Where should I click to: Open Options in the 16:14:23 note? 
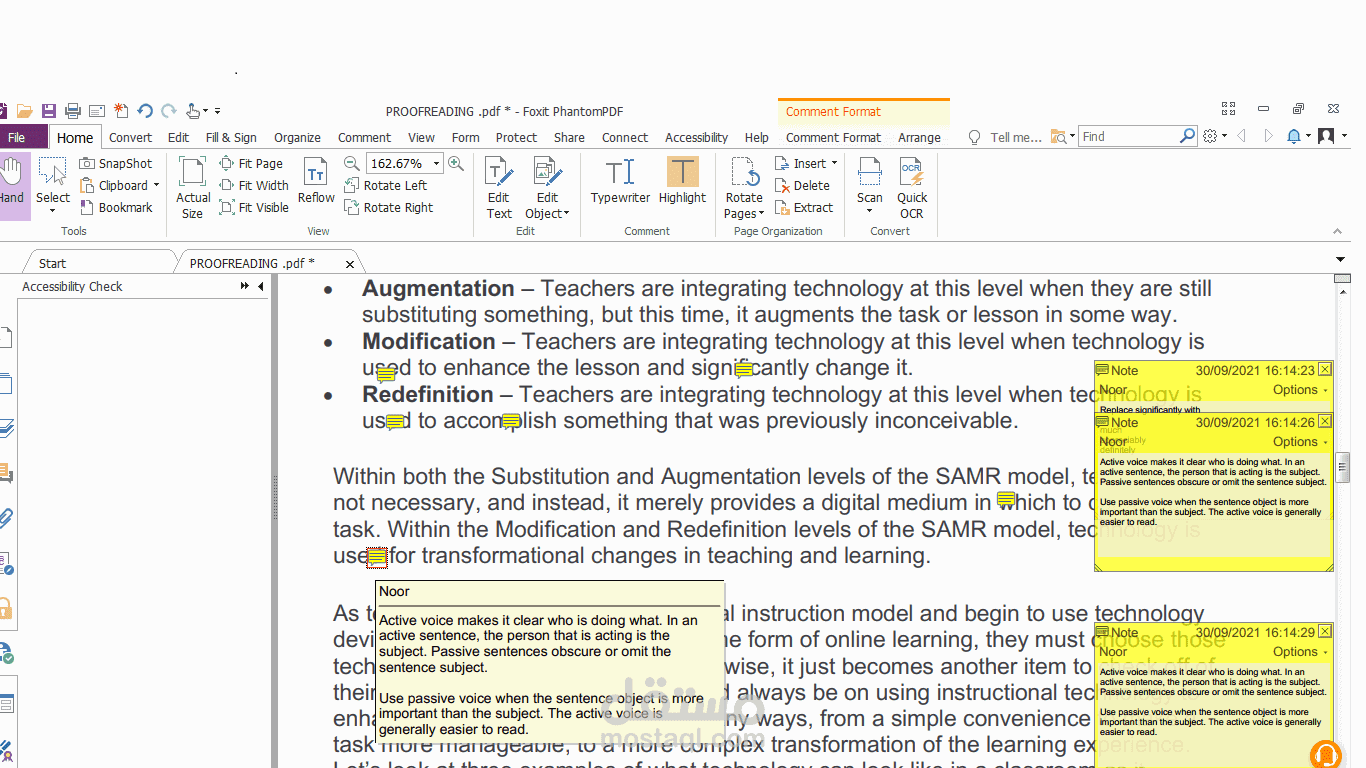[x=1300, y=390]
